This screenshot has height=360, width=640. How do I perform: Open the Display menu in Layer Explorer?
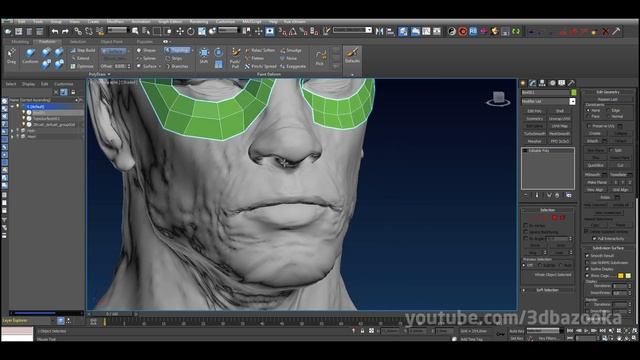pos(28,84)
